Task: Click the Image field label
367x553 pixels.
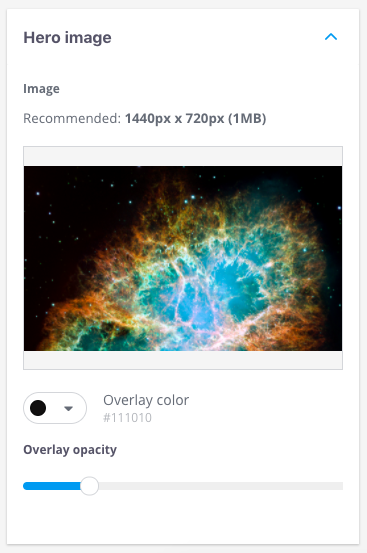Action: (x=41, y=89)
